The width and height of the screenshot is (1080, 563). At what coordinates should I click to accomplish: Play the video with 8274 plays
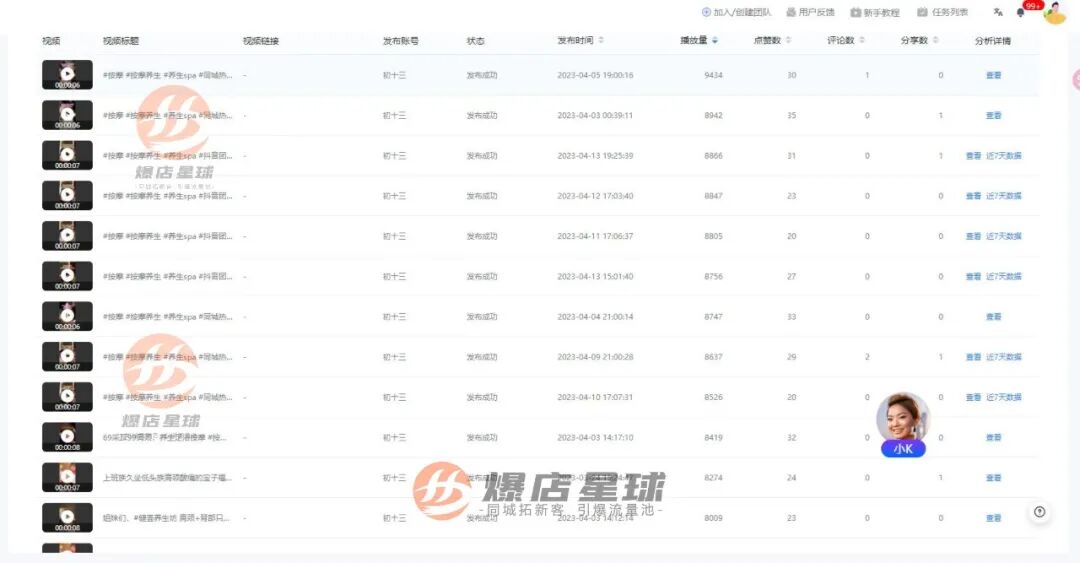pos(67,478)
